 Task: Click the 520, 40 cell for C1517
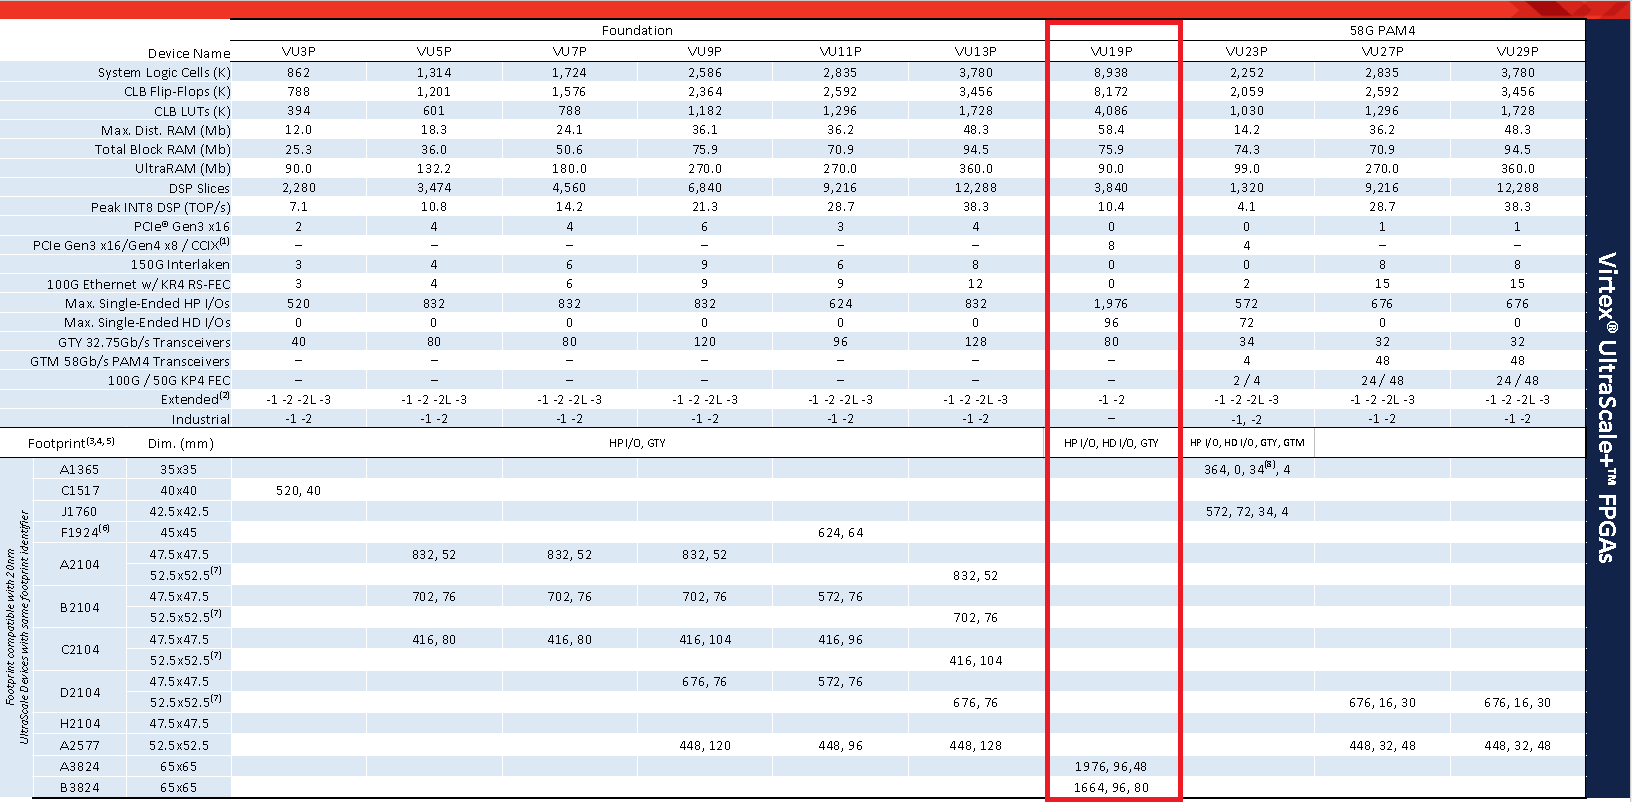pyautogui.click(x=298, y=491)
